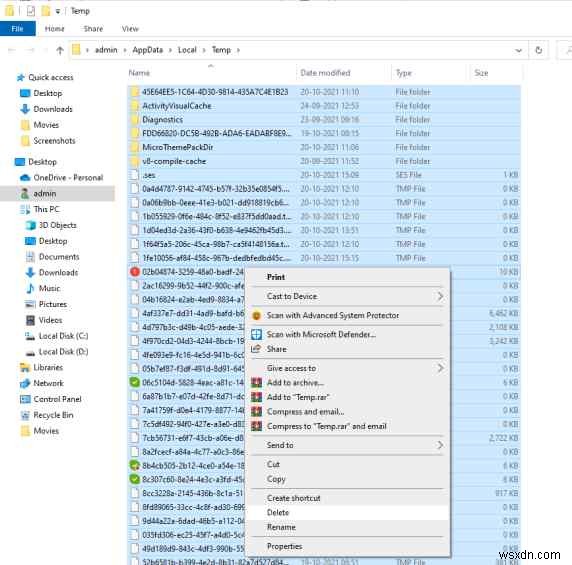This screenshot has width=572, height=565.
Task: Click the Microsoft Defender shield icon
Action: 256,334
